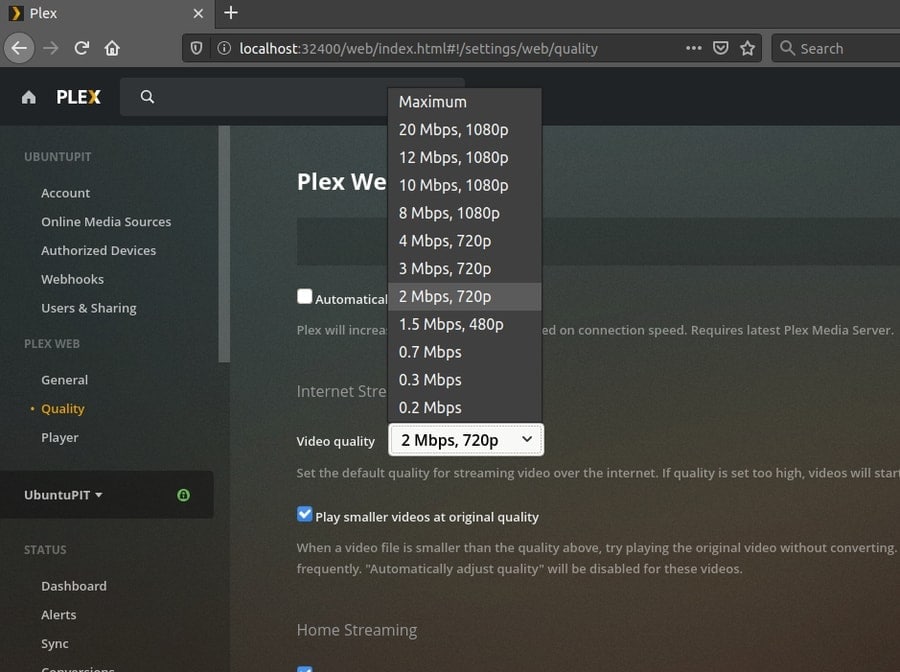Click the tracking protection shield icon
The height and width of the screenshot is (672, 900).
(x=196, y=48)
